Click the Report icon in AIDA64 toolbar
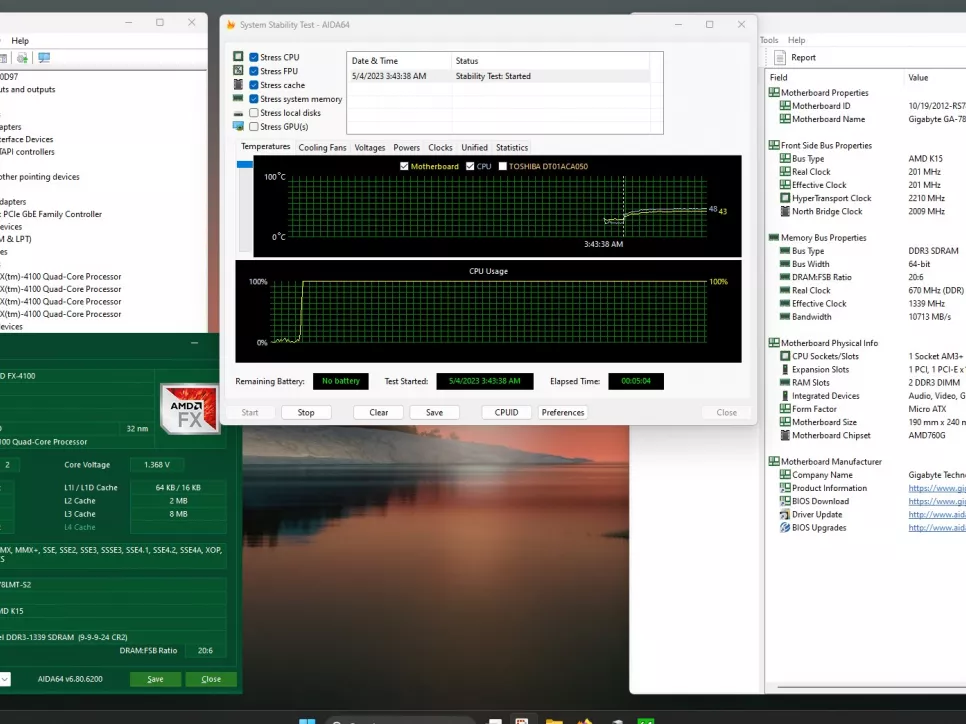The width and height of the screenshot is (966, 724). click(780, 58)
